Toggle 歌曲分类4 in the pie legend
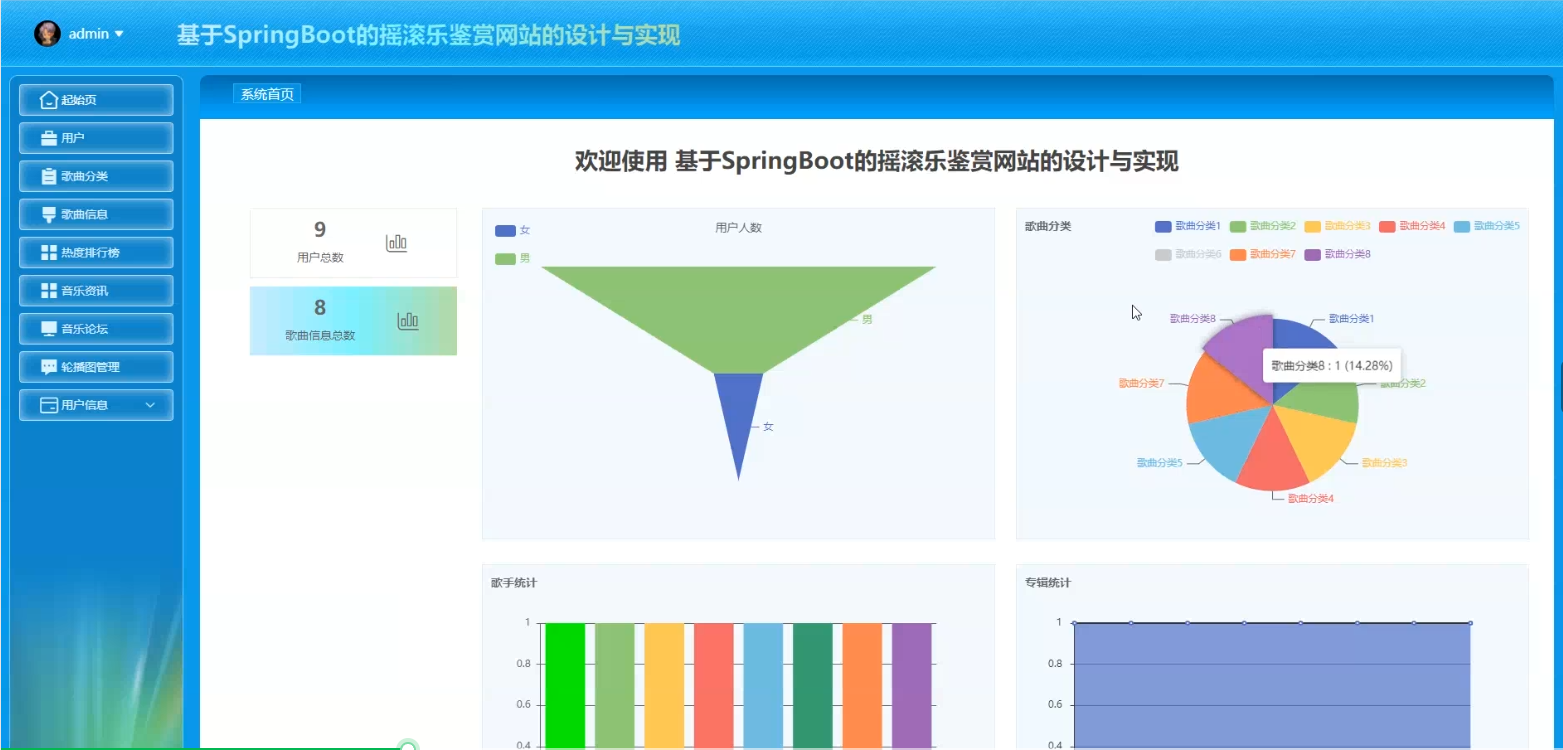1563x750 pixels. (x=1412, y=226)
